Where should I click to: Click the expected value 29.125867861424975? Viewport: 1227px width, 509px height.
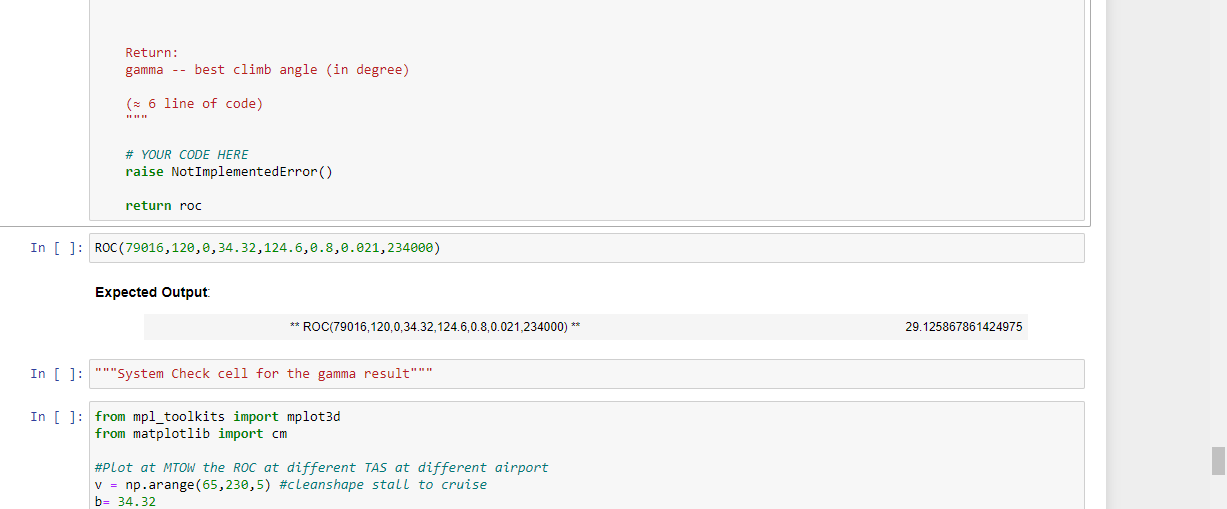pos(963,327)
